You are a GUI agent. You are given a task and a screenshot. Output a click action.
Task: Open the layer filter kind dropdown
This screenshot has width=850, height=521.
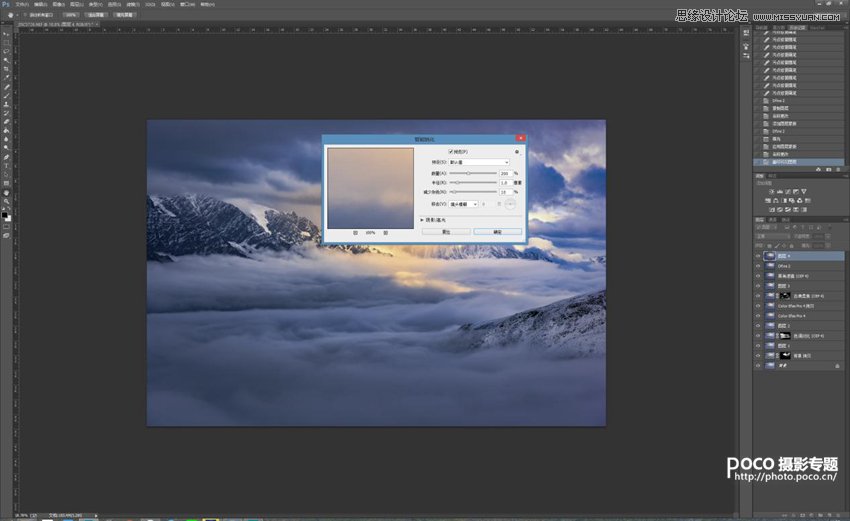766,227
